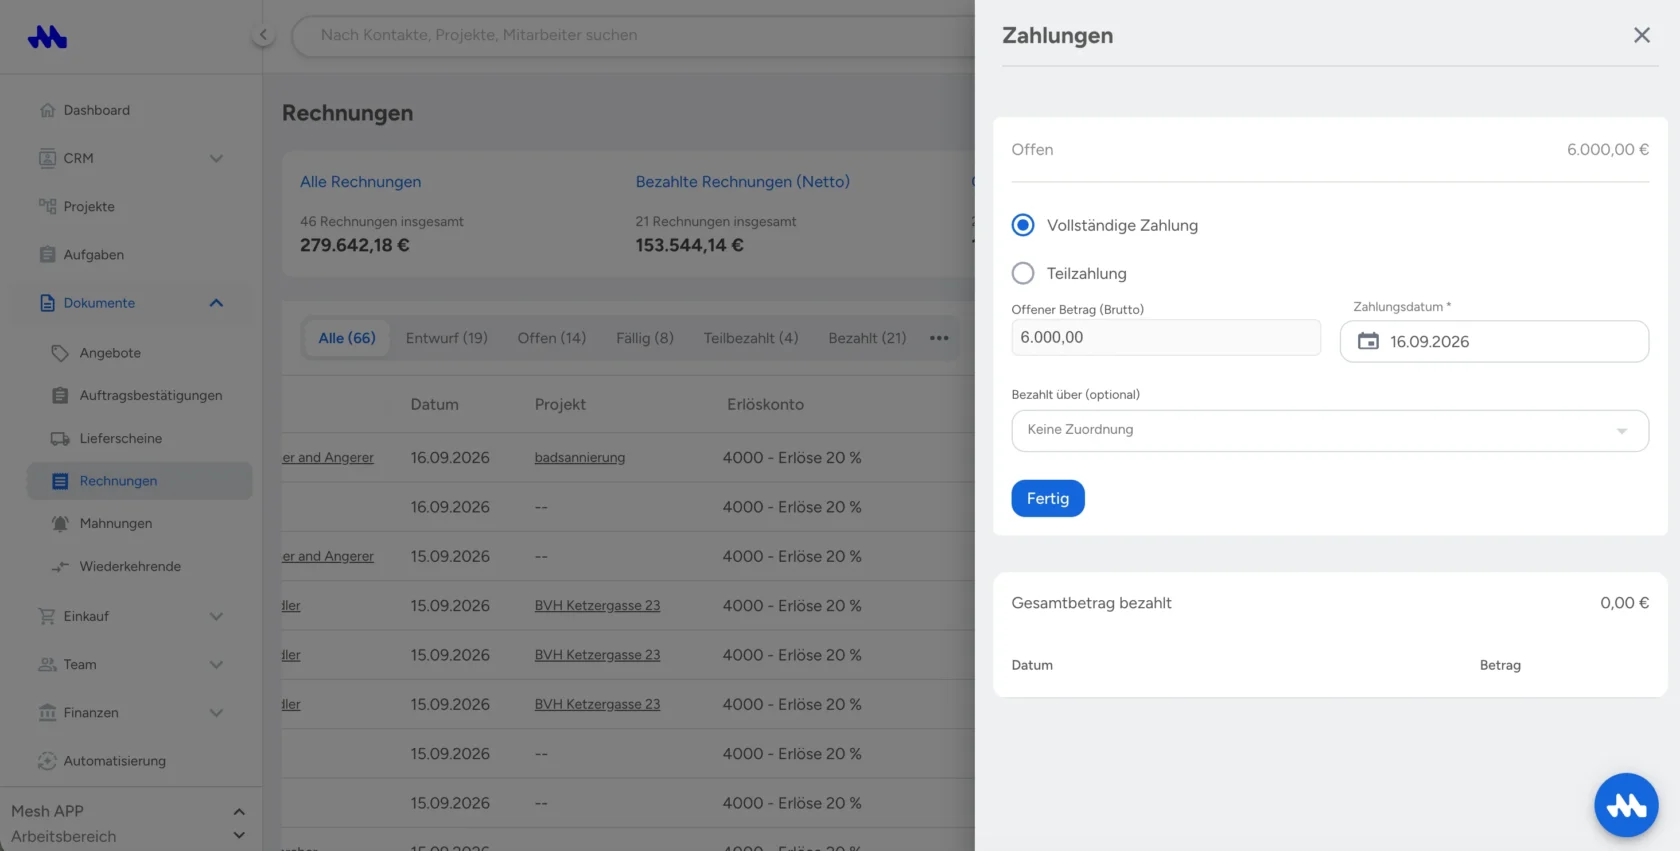
Task: Open Auftragsbestätigungen in the sidebar
Action: (x=151, y=395)
